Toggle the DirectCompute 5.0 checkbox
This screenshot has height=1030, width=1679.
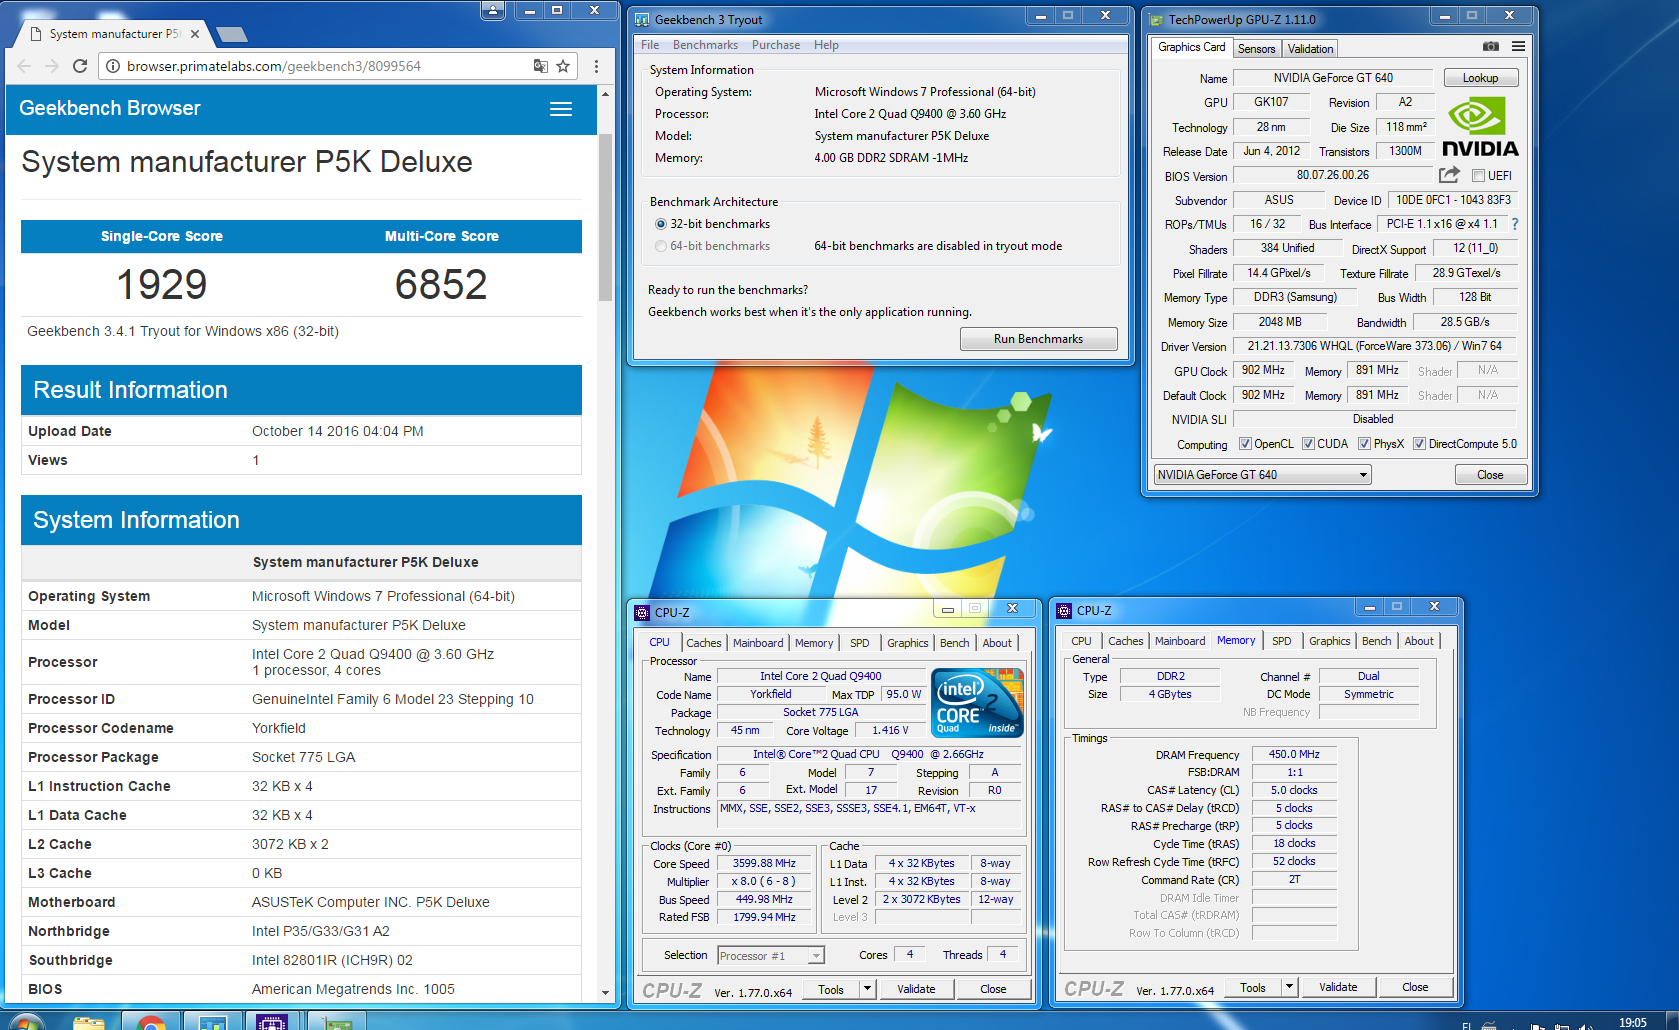[x=1419, y=444]
